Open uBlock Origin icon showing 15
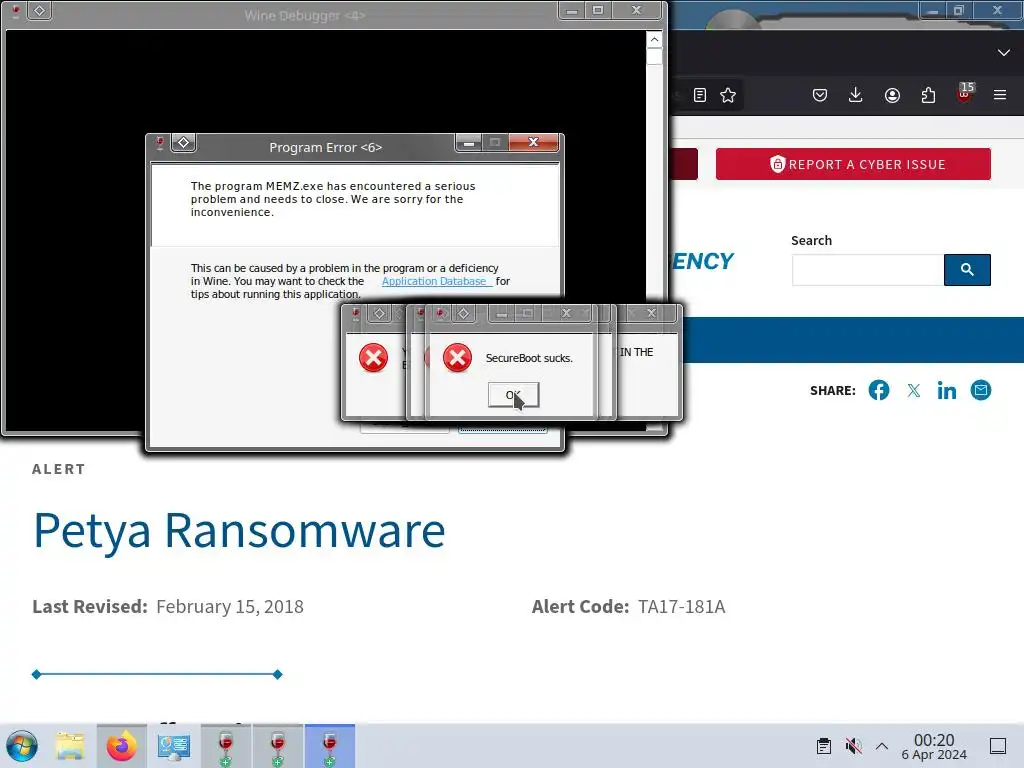The height and width of the screenshot is (768, 1024). 965,93
